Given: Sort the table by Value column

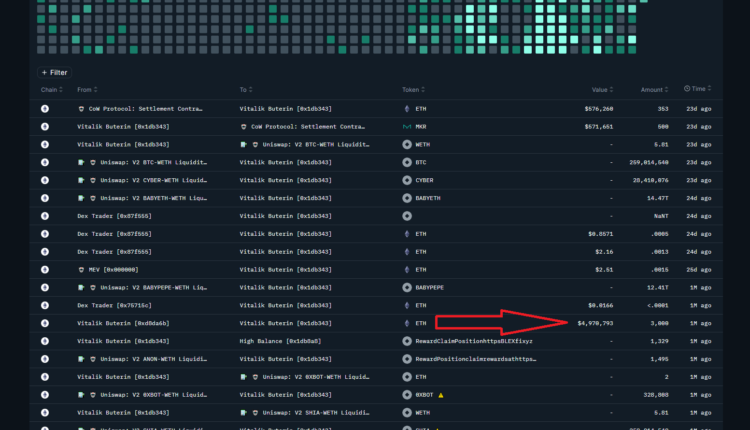Looking at the screenshot, I should (600, 89).
